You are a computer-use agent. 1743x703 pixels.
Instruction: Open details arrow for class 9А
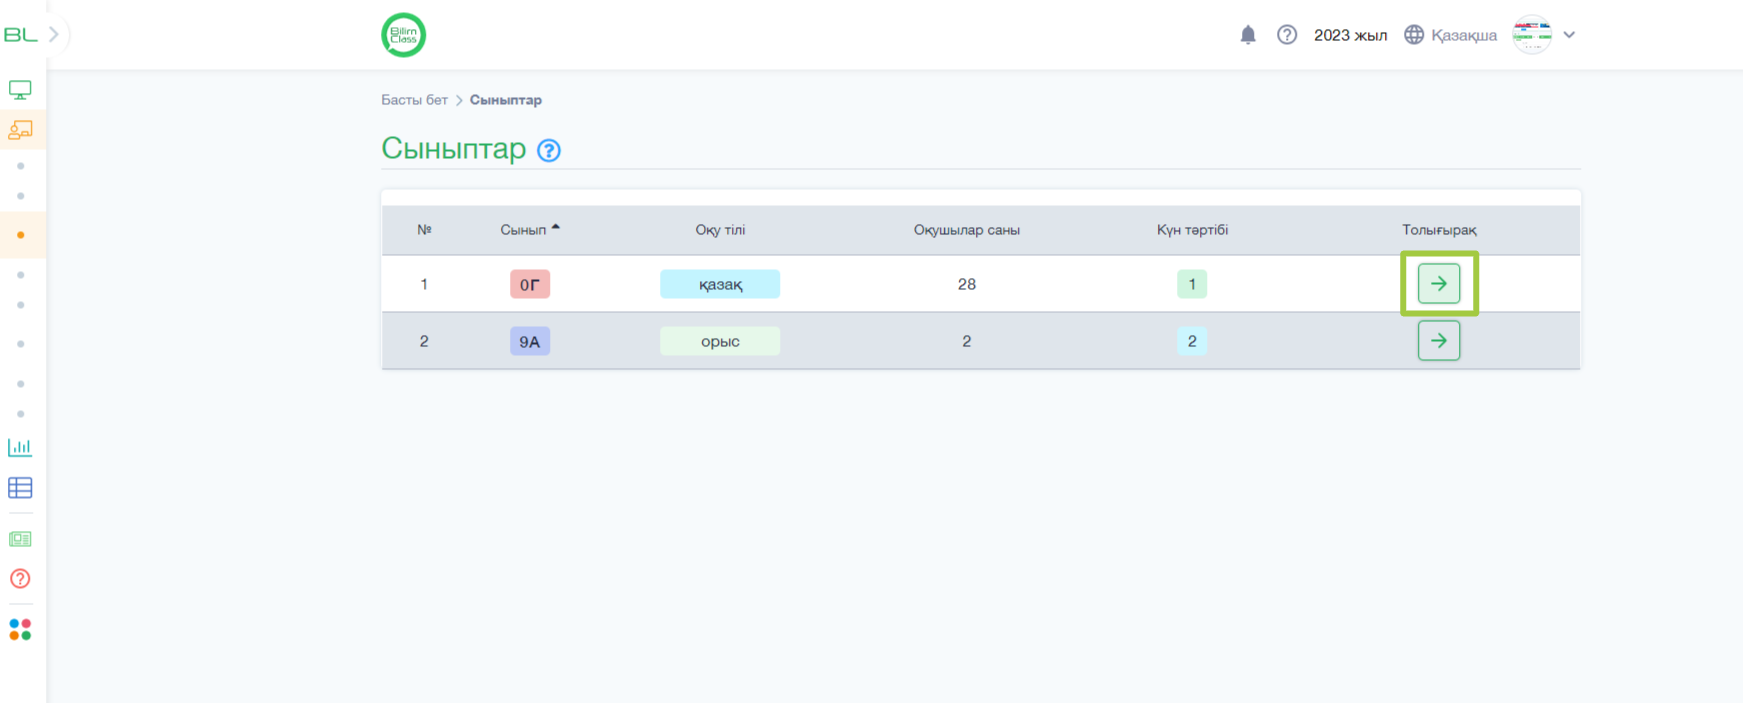[x=1439, y=341]
